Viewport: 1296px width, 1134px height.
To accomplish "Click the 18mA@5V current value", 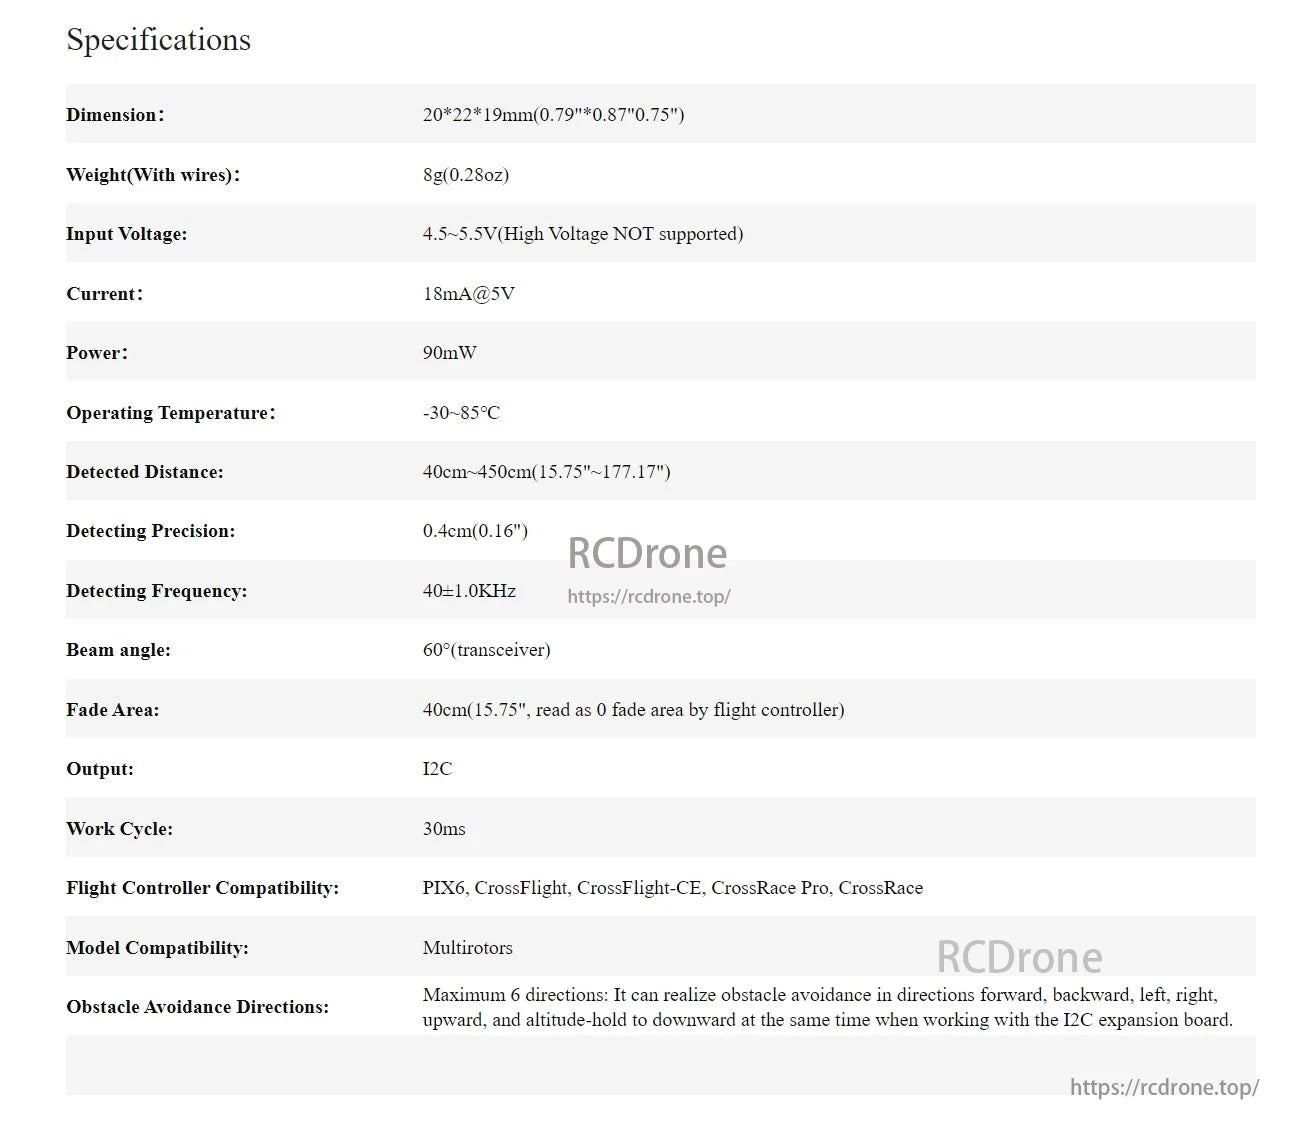I will 468,294.
